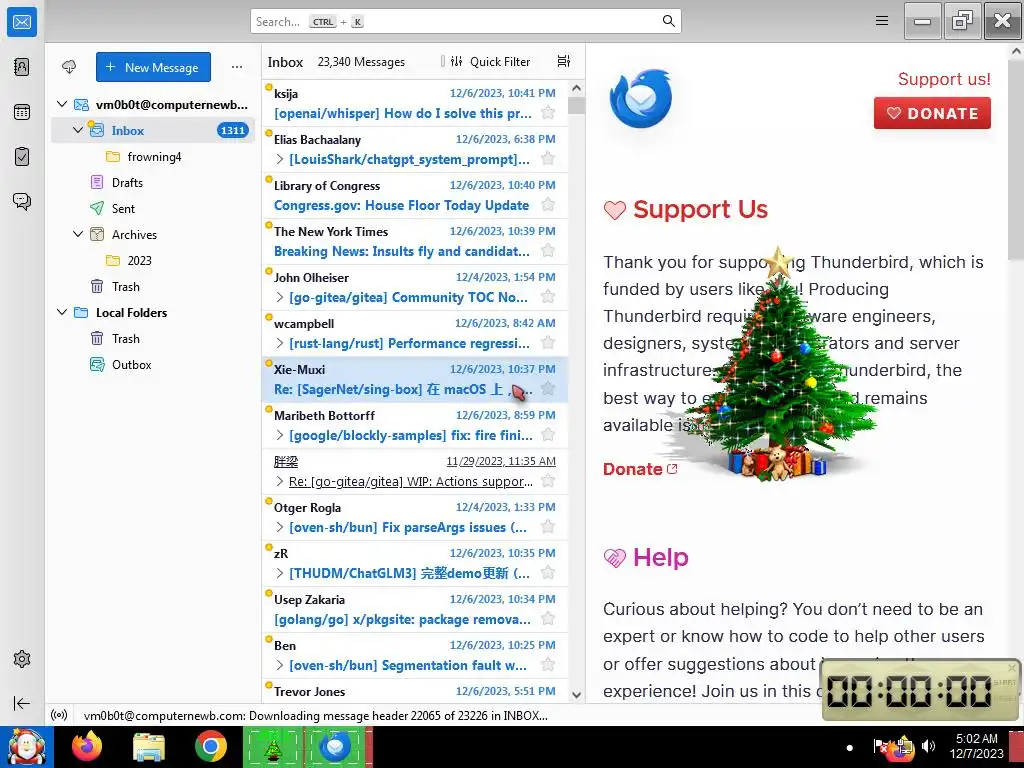Open the Tasks space icon
Image resolution: width=1024 pixels, height=768 pixels.
point(22,157)
